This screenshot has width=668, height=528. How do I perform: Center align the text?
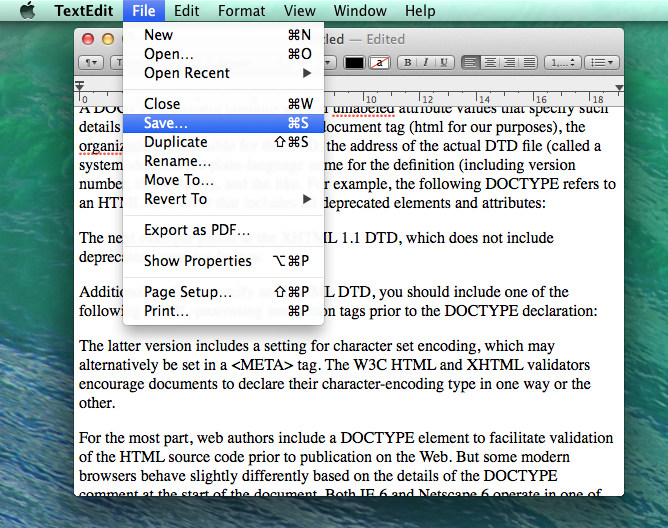pos(490,63)
